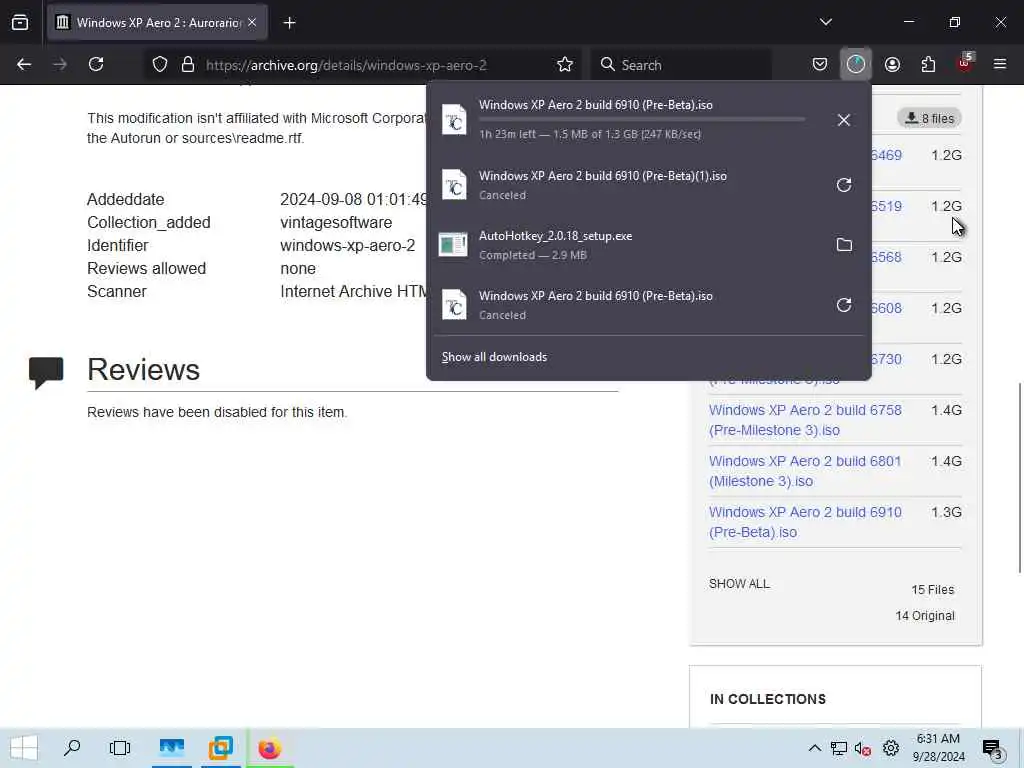Click the download progress bar

pos(642,119)
